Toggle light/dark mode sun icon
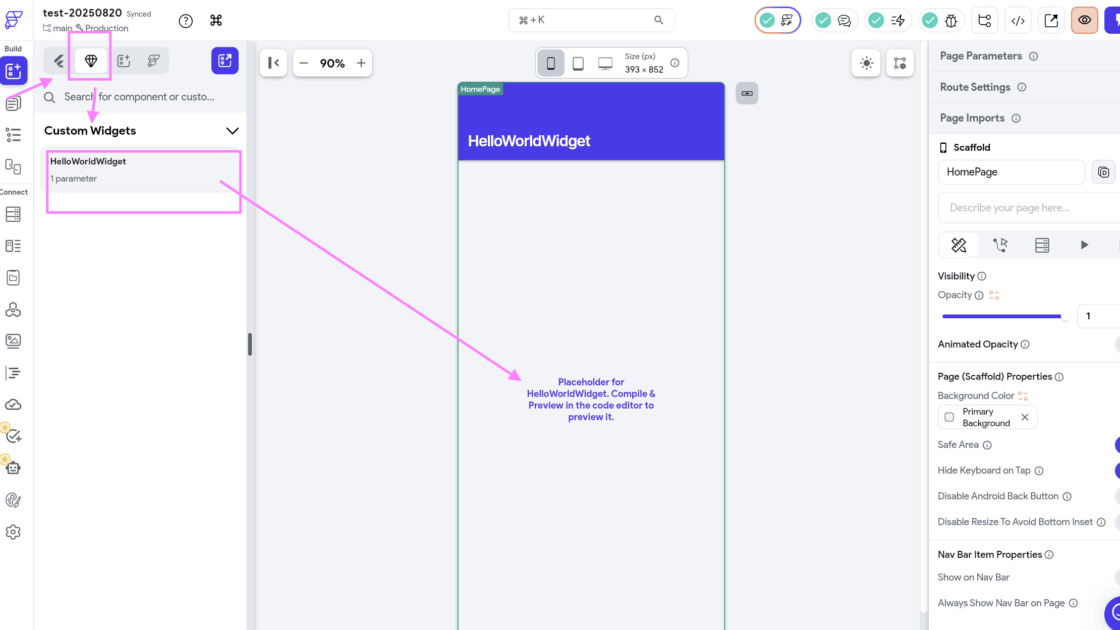 click(866, 63)
